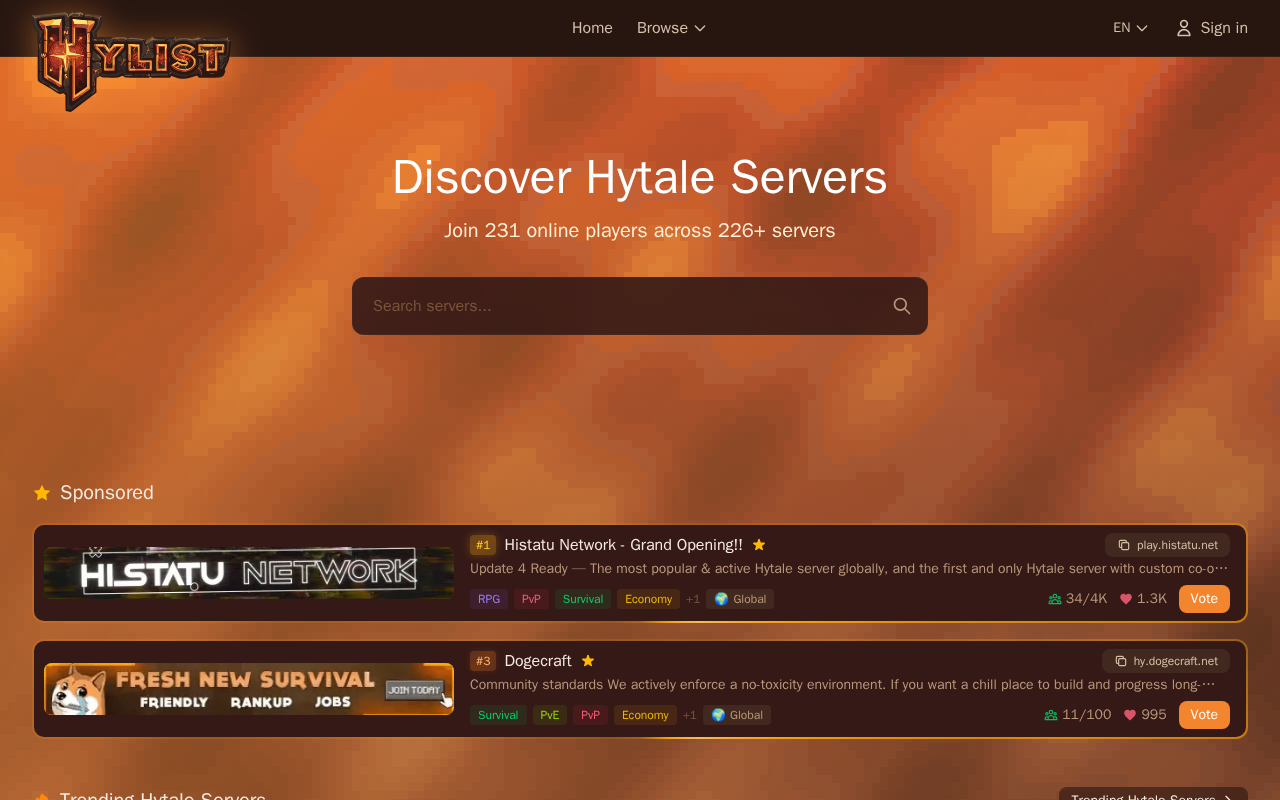Vote for the Dogecraft server
The image size is (1280, 800).
1204,715
